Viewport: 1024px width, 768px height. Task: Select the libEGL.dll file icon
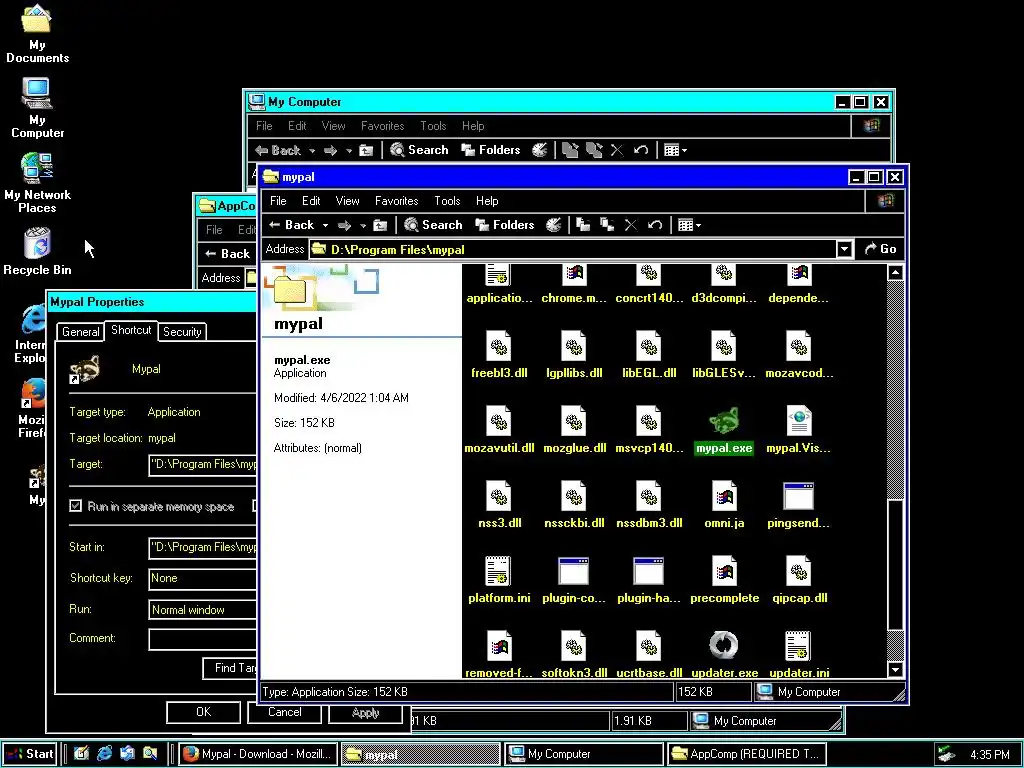tap(648, 346)
